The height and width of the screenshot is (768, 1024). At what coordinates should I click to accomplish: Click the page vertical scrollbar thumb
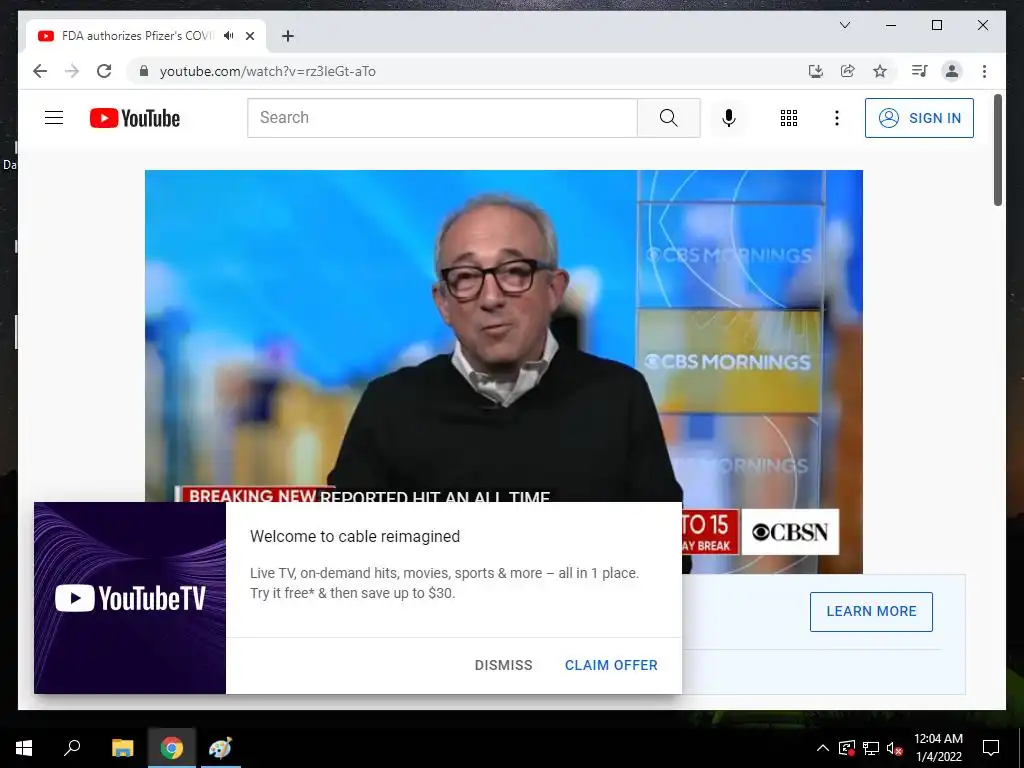(998, 150)
